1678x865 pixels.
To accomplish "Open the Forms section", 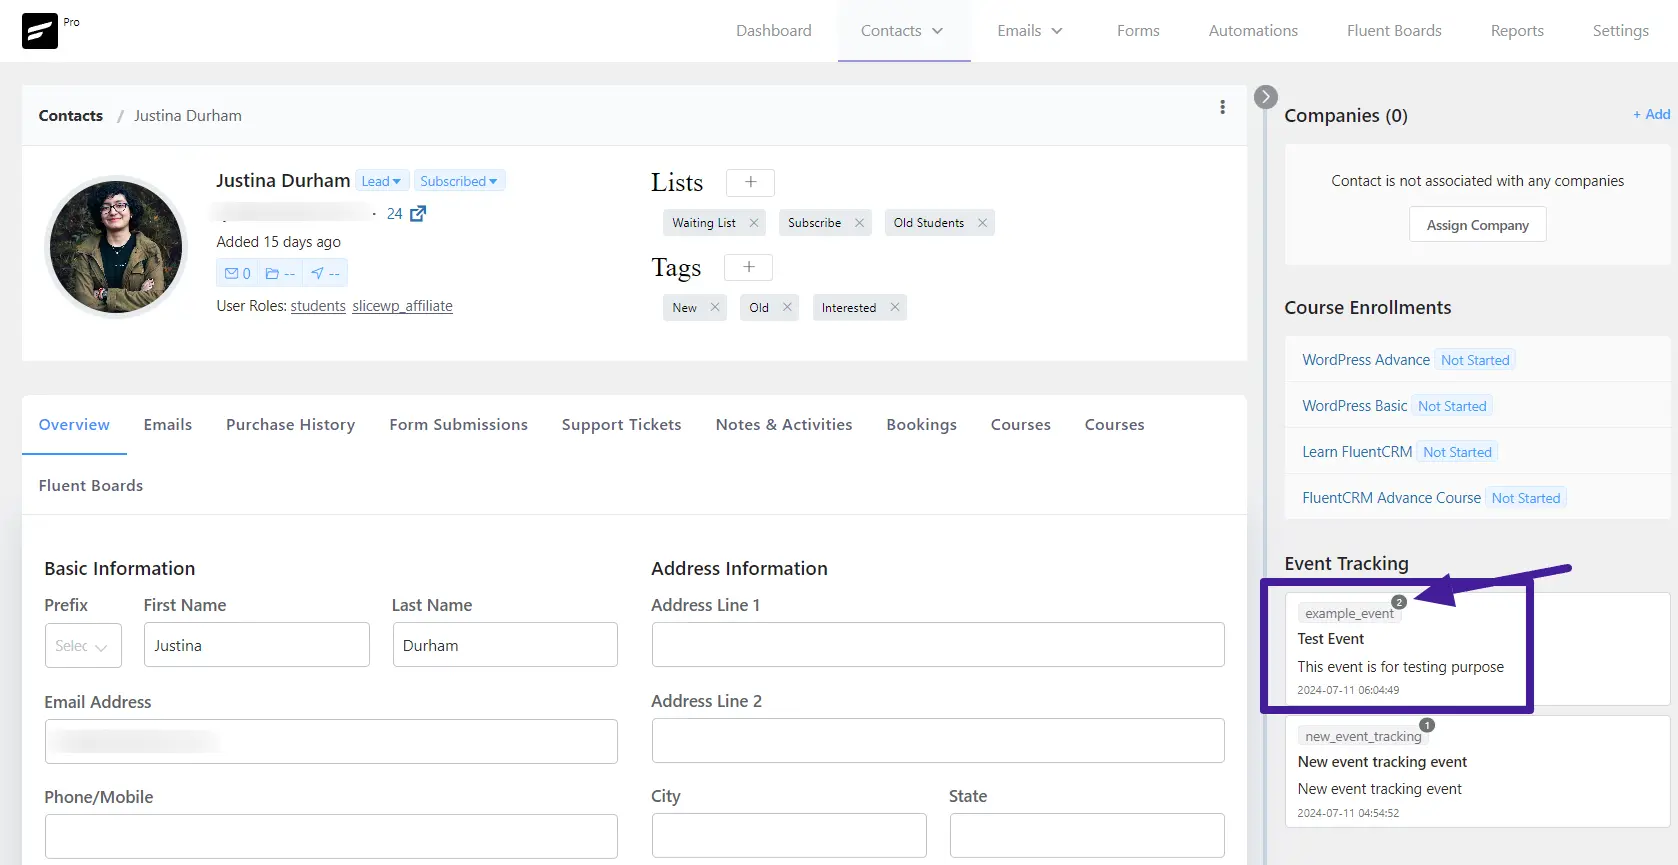I will coord(1138,31).
